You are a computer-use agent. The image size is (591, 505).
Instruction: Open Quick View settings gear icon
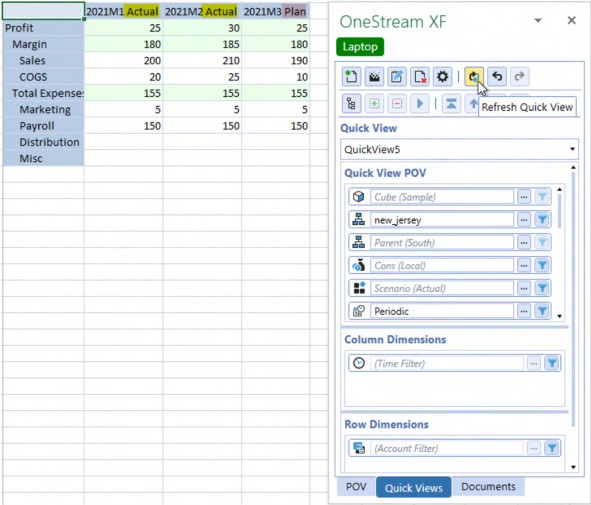pos(442,77)
